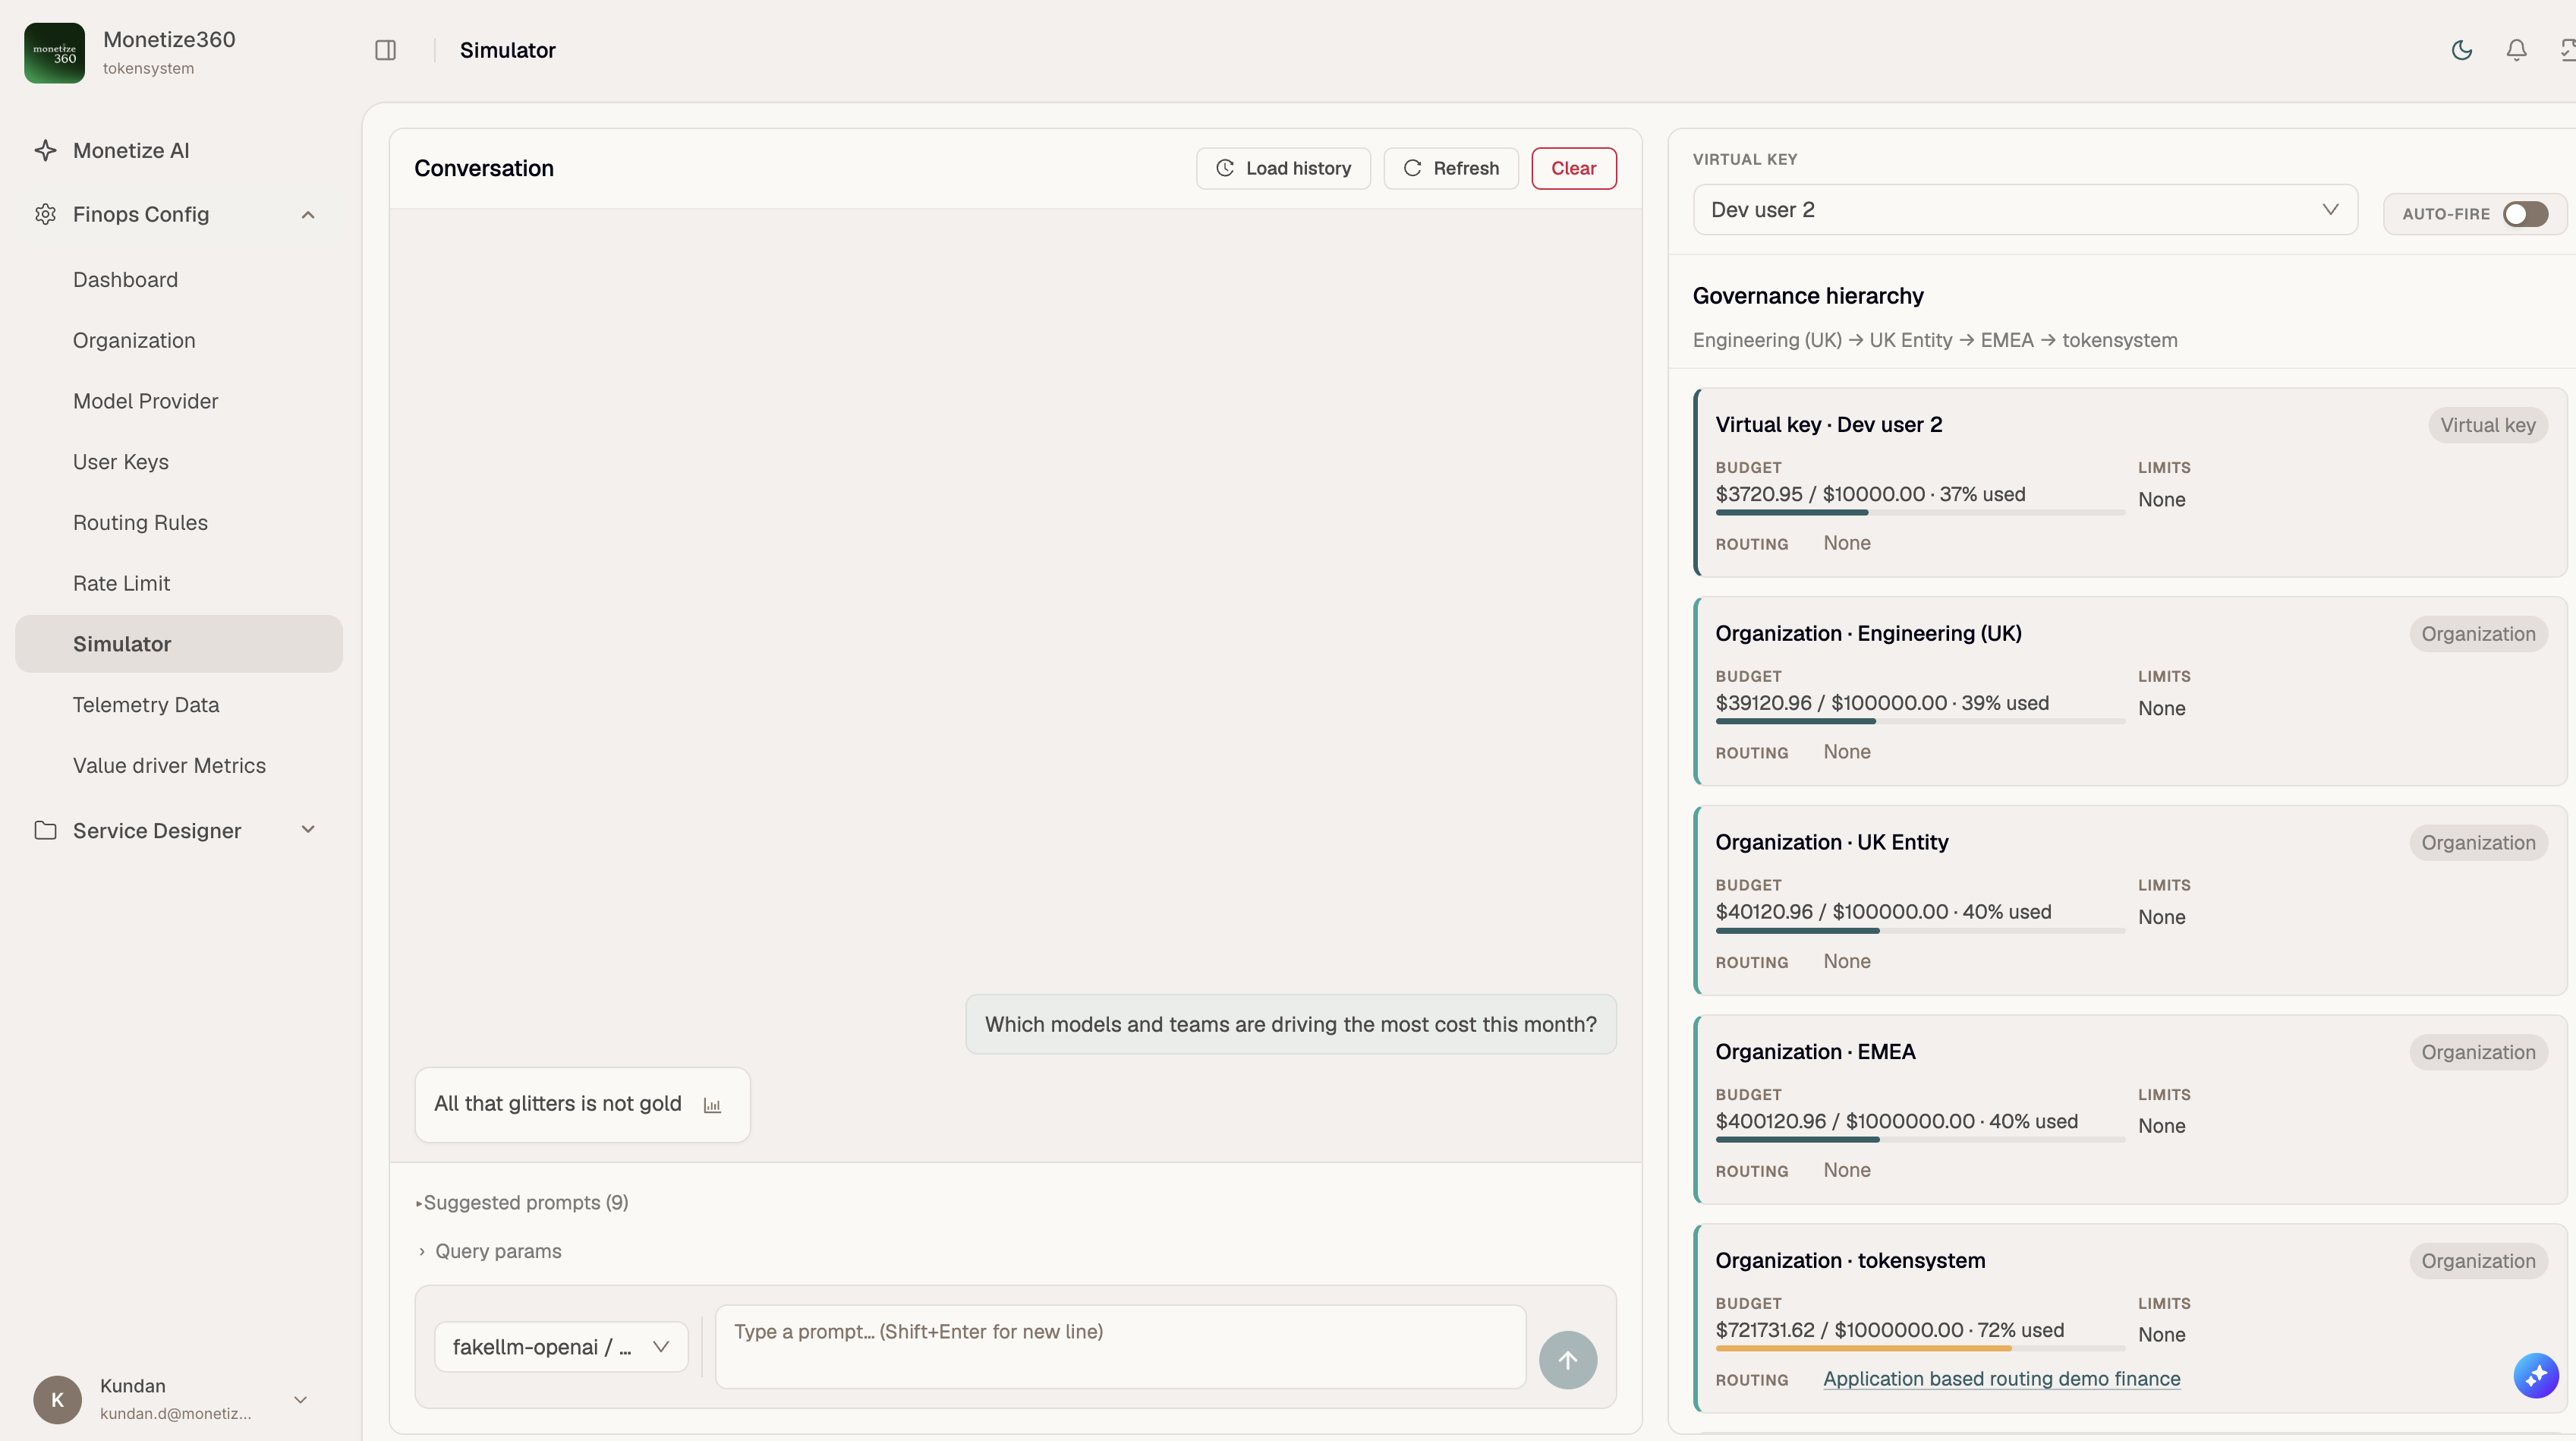This screenshot has height=1441, width=2576.
Task: Expand Query params section
Action: coord(489,1251)
